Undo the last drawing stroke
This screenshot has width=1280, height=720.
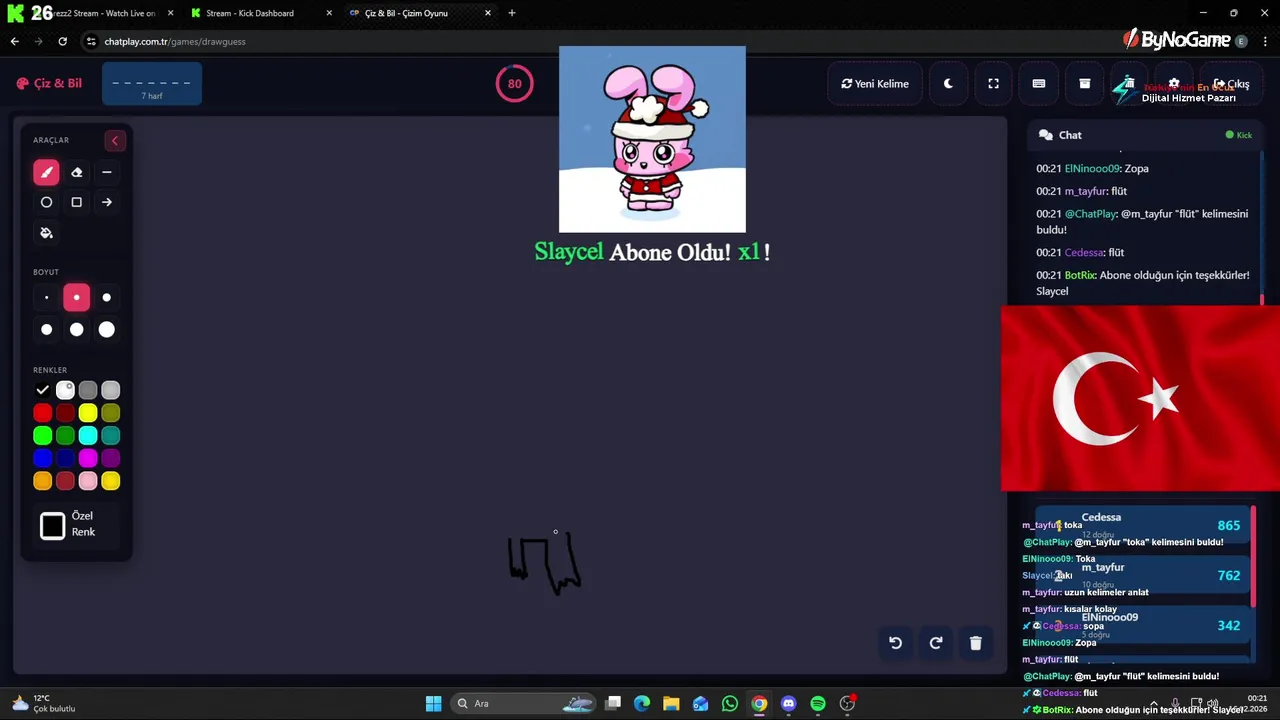tap(896, 643)
